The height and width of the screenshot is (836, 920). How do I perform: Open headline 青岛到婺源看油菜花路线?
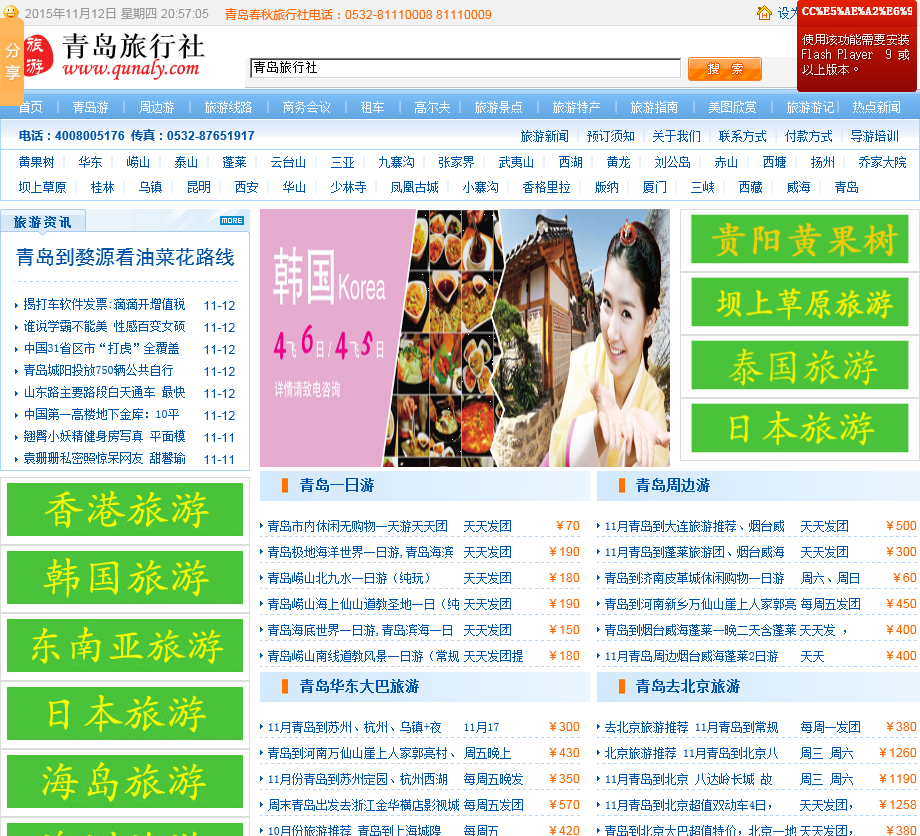click(x=125, y=257)
